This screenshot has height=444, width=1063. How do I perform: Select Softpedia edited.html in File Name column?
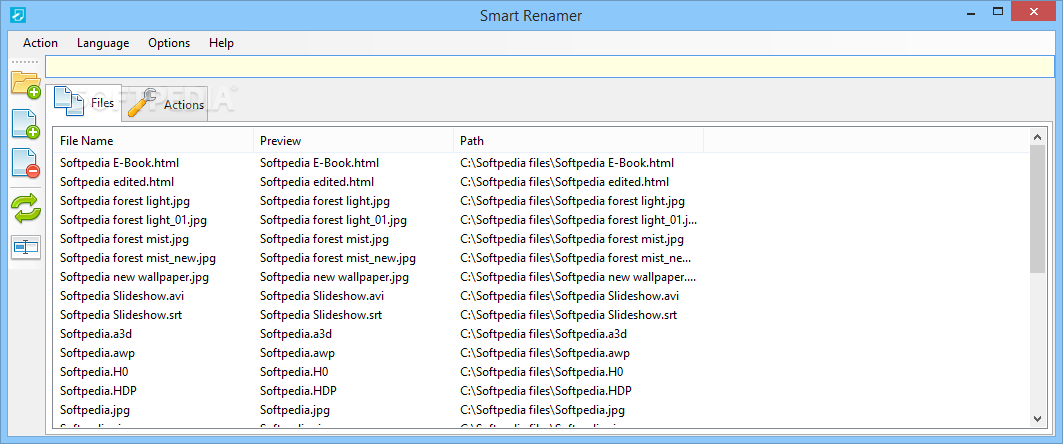tap(117, 182)
